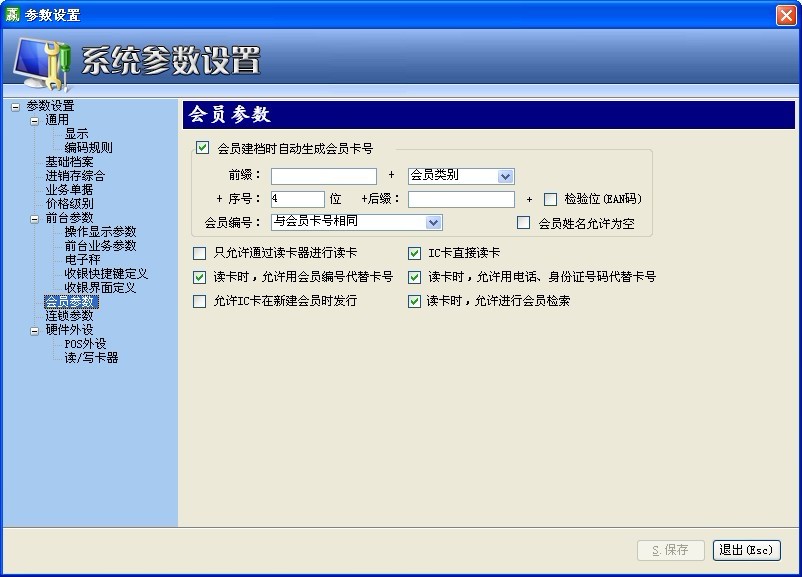The height and width of the screenshot is (577, 802).
Task: Click the 前缀 input field
Action: click(x=324, y=176)
